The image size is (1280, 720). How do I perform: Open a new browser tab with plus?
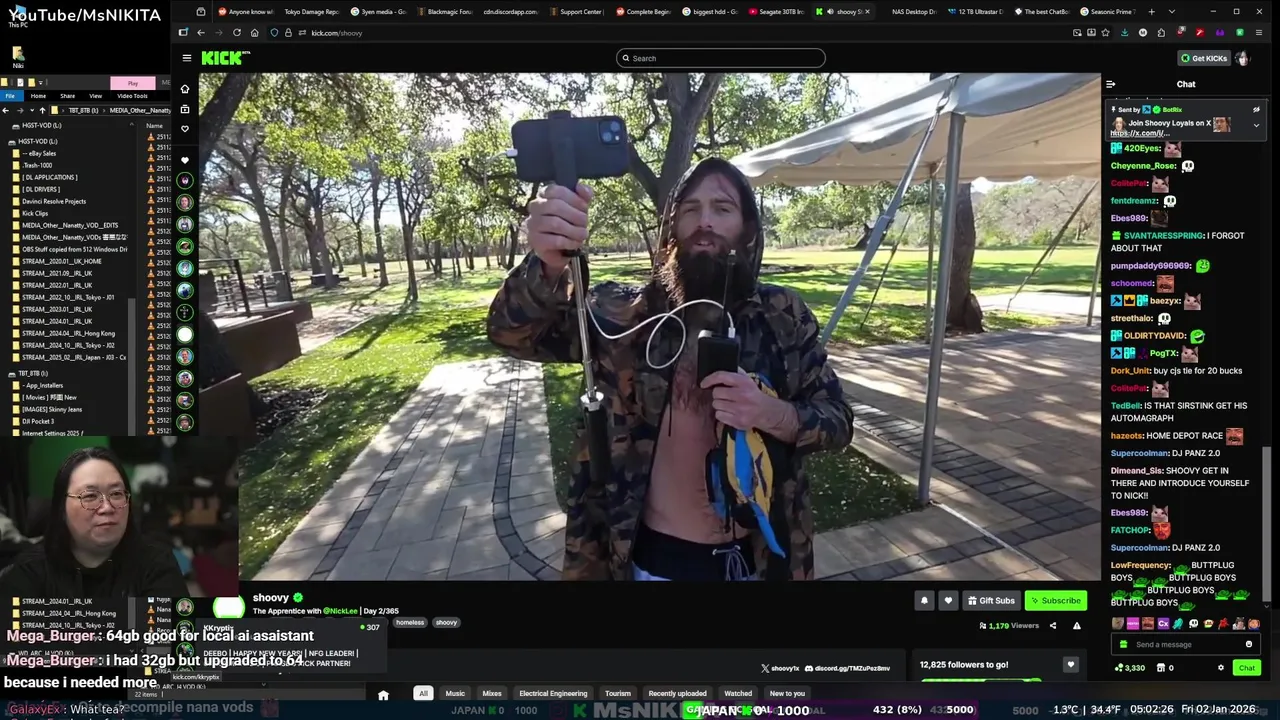1151,12
